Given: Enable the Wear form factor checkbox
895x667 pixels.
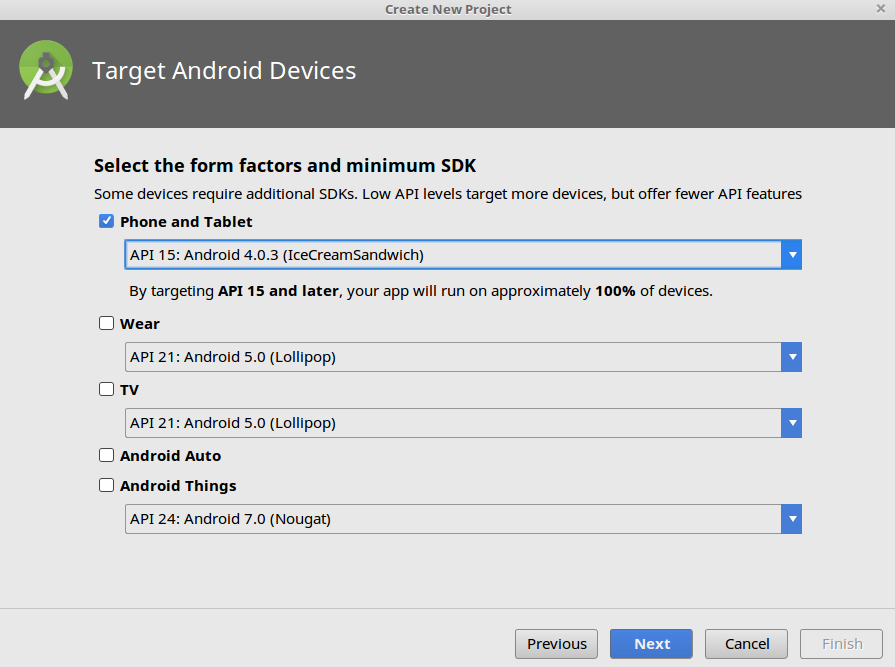Looking at the screenshot, I should click(106, 323).
